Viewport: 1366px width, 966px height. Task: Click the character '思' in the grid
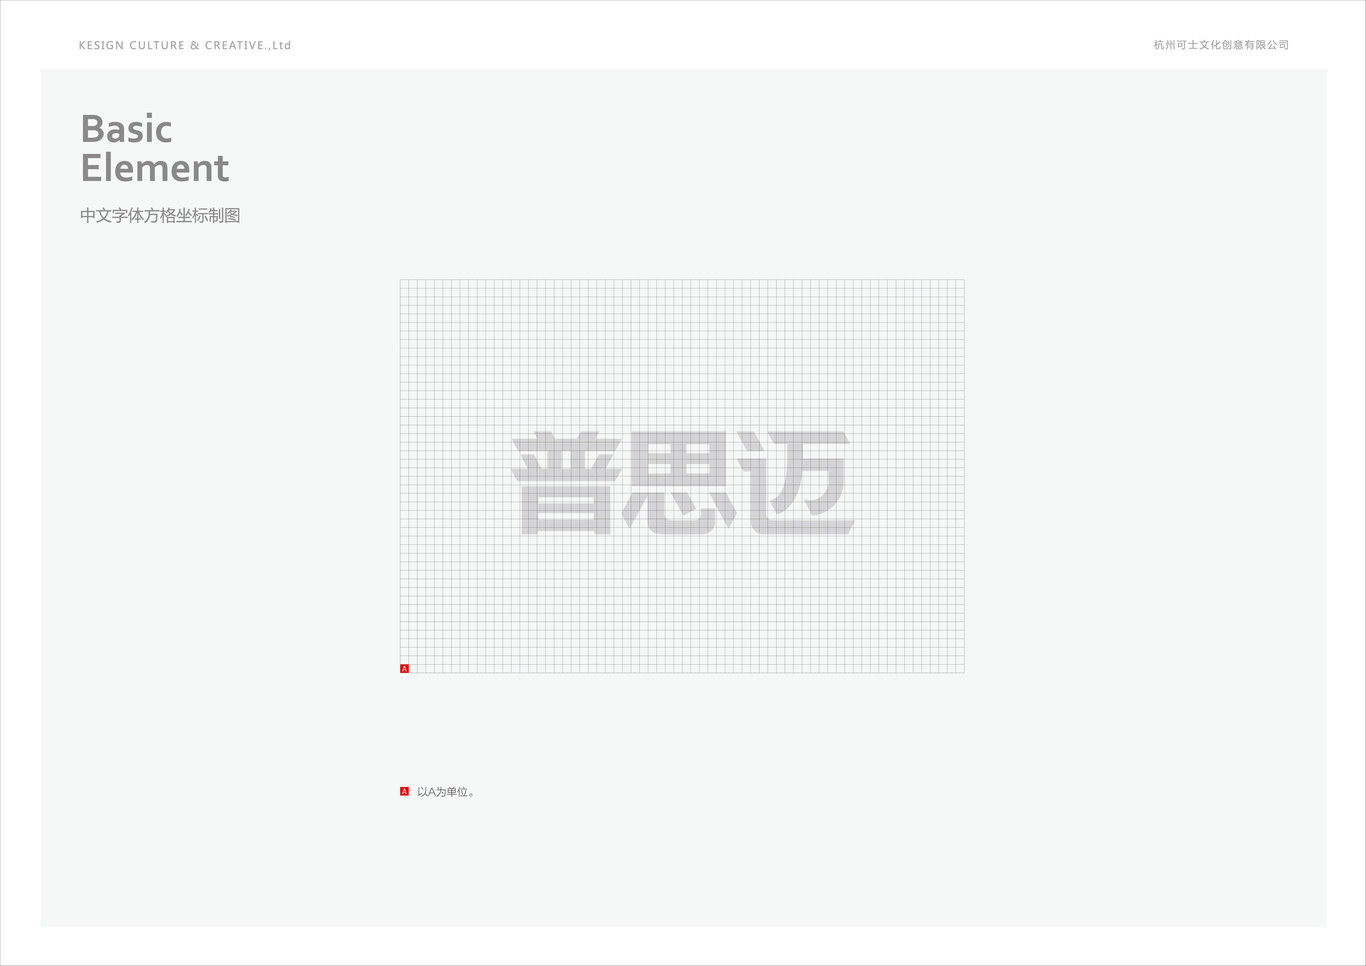(680, 482)
